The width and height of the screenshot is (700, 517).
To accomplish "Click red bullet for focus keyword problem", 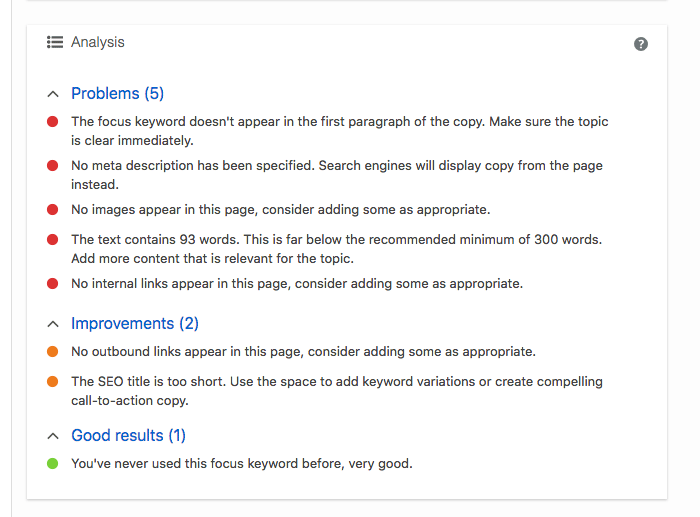I will (x=53, y=122).
